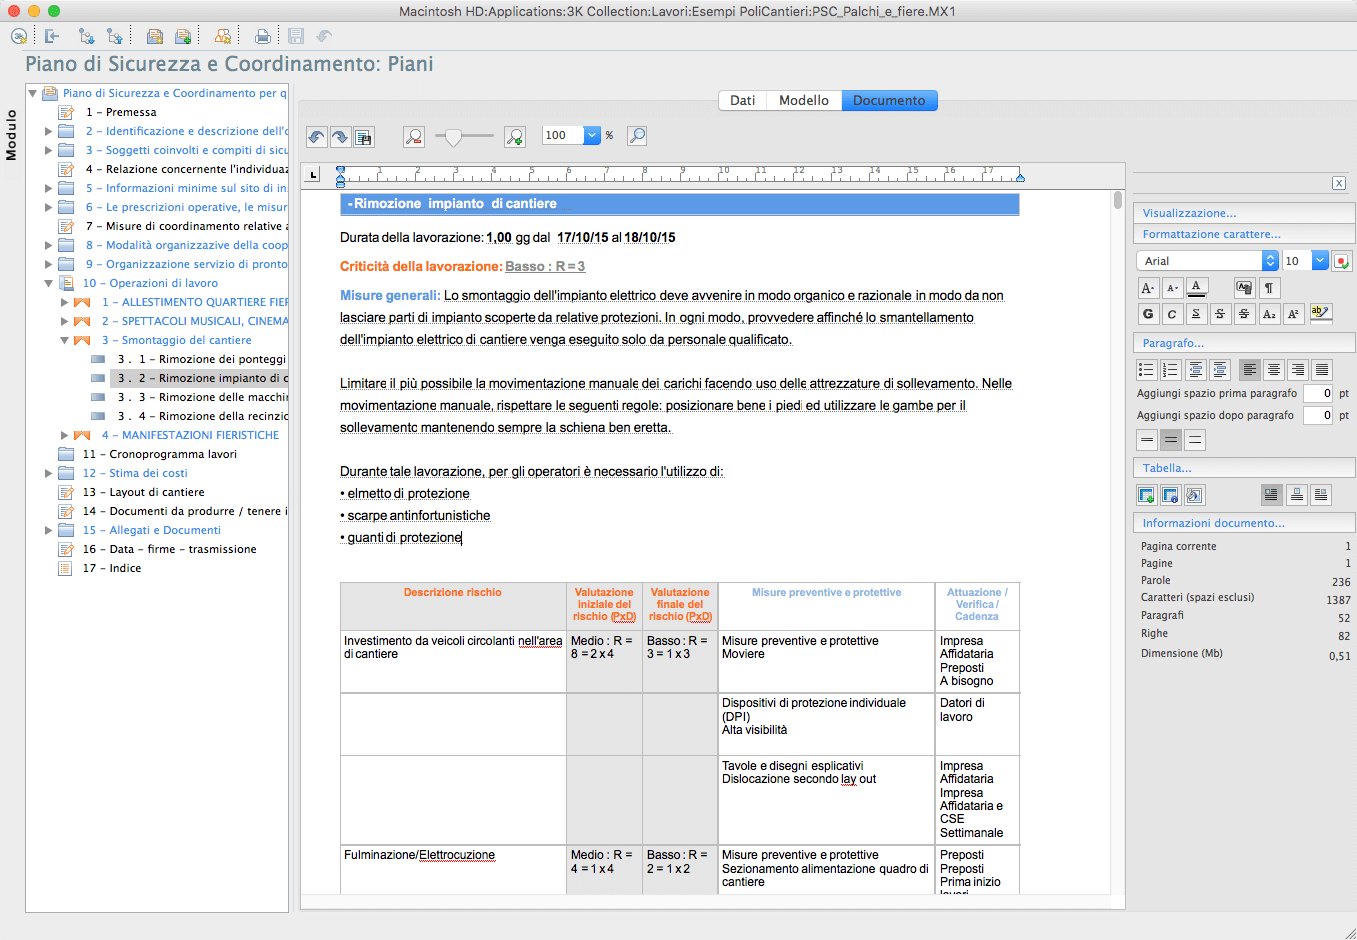The image size is (1357, 940).
Task: Click the ruler tab-stop L marker
Action: pos(313,174)
